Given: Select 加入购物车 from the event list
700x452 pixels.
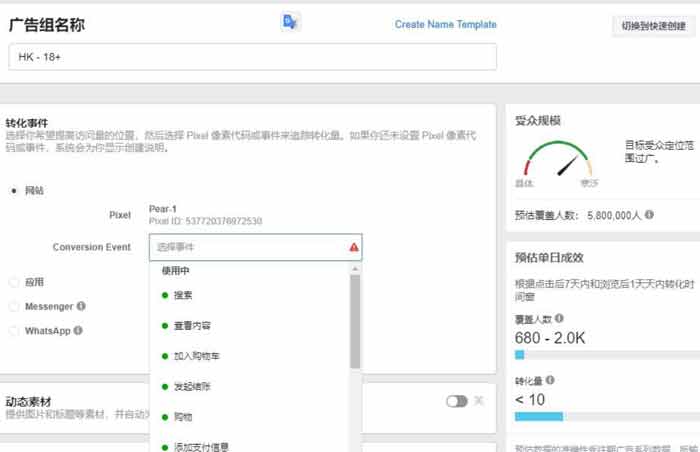Looking at the screenshot, I should point(197,355).
